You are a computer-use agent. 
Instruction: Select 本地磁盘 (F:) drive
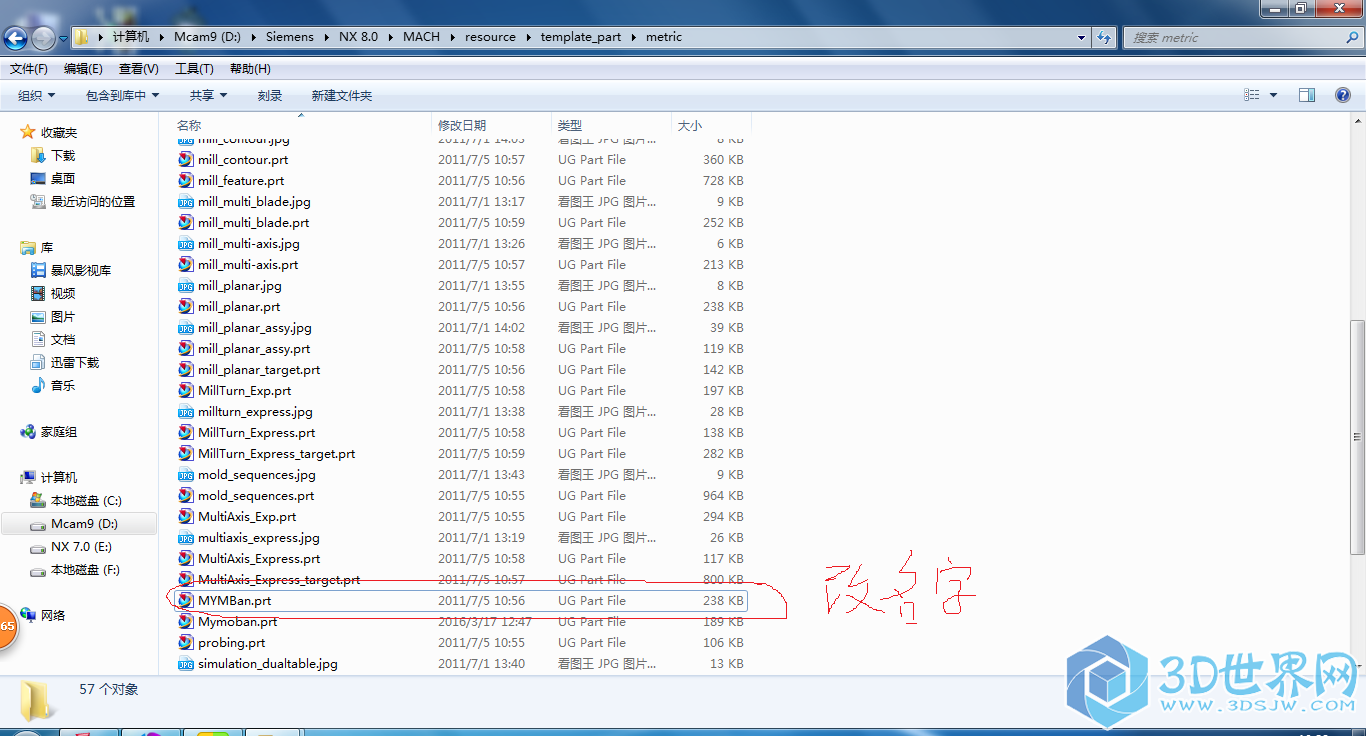pyautogui.click(x=85, y=570)
